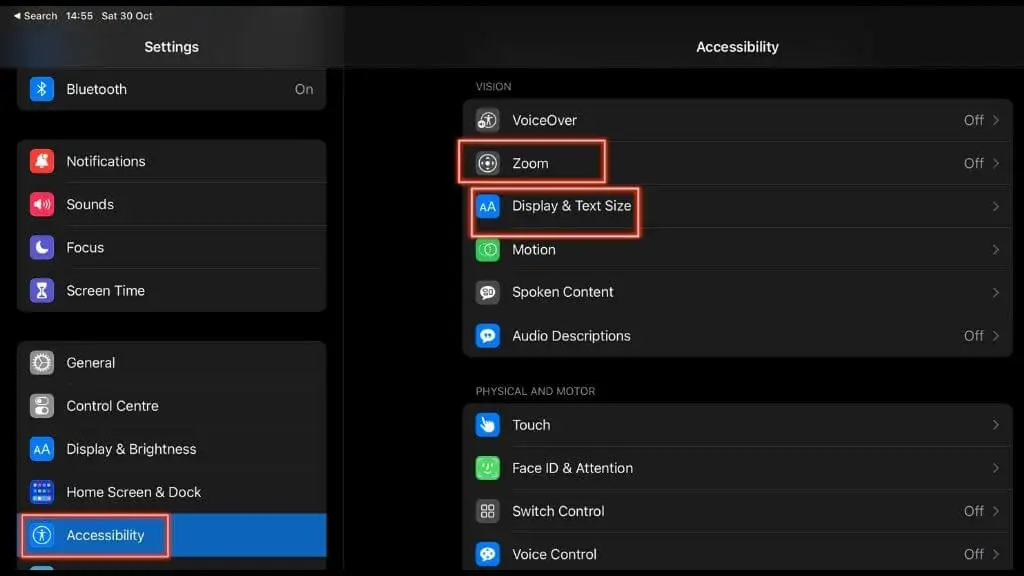
Task: Open Home Screen & Dock settings
Action: (x=172, y=492)
